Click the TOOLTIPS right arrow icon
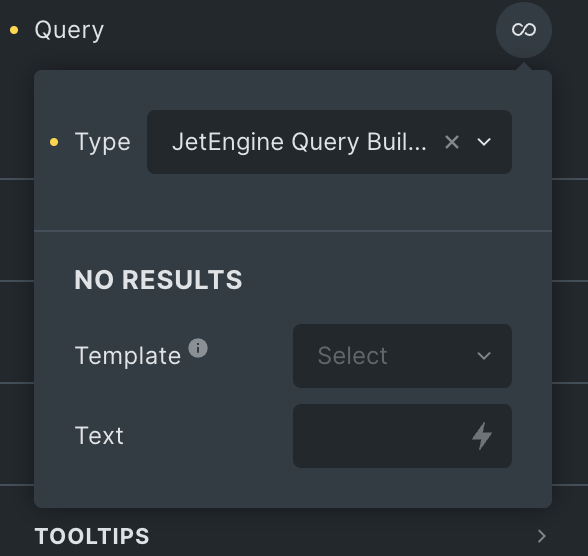The image size is (588, 556). (542, 536)
